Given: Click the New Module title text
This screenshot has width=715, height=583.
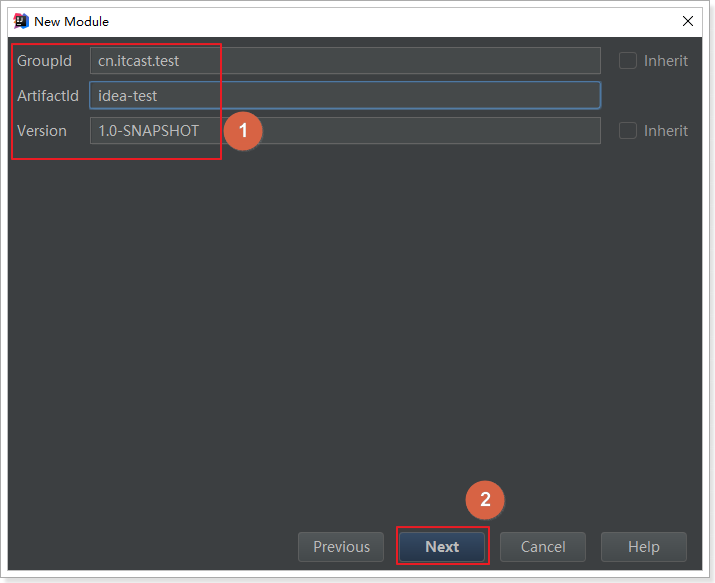Looking at the screenshot, I should (72, 21).
